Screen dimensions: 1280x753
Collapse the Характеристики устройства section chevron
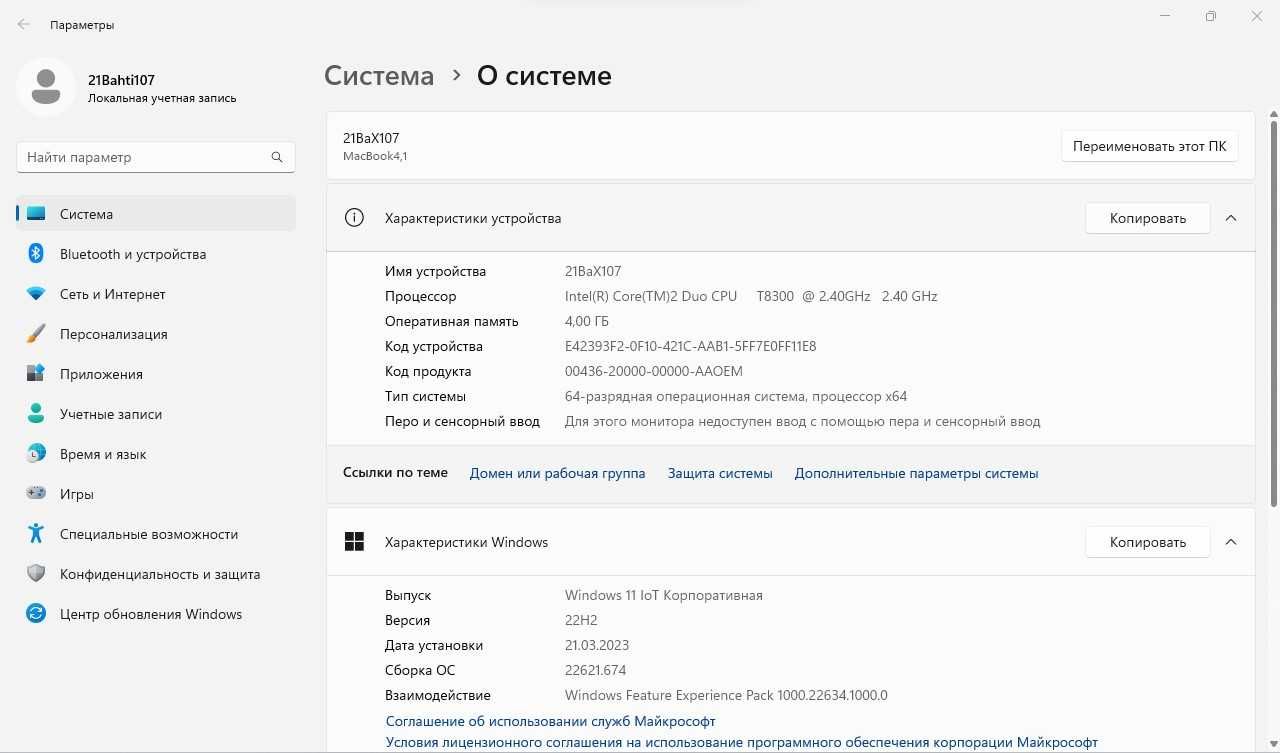pos(1231,218)
